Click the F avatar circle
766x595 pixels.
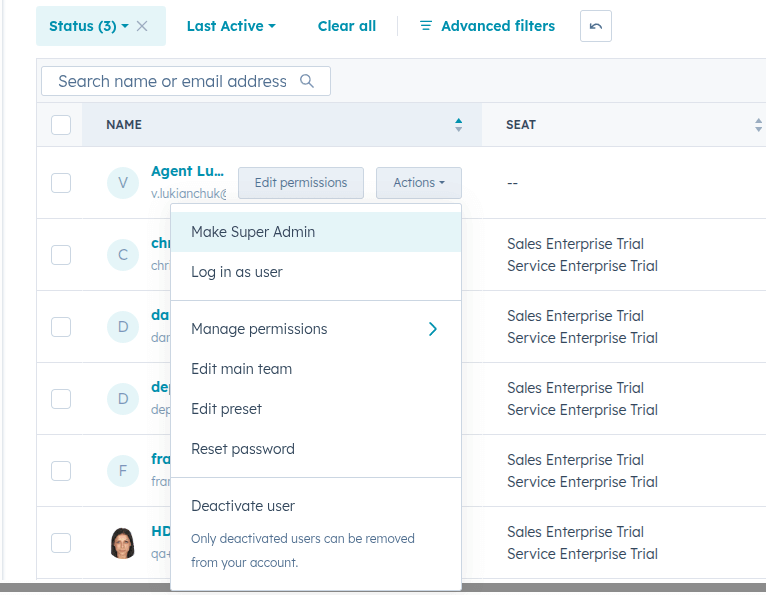[x=123, y=471]
